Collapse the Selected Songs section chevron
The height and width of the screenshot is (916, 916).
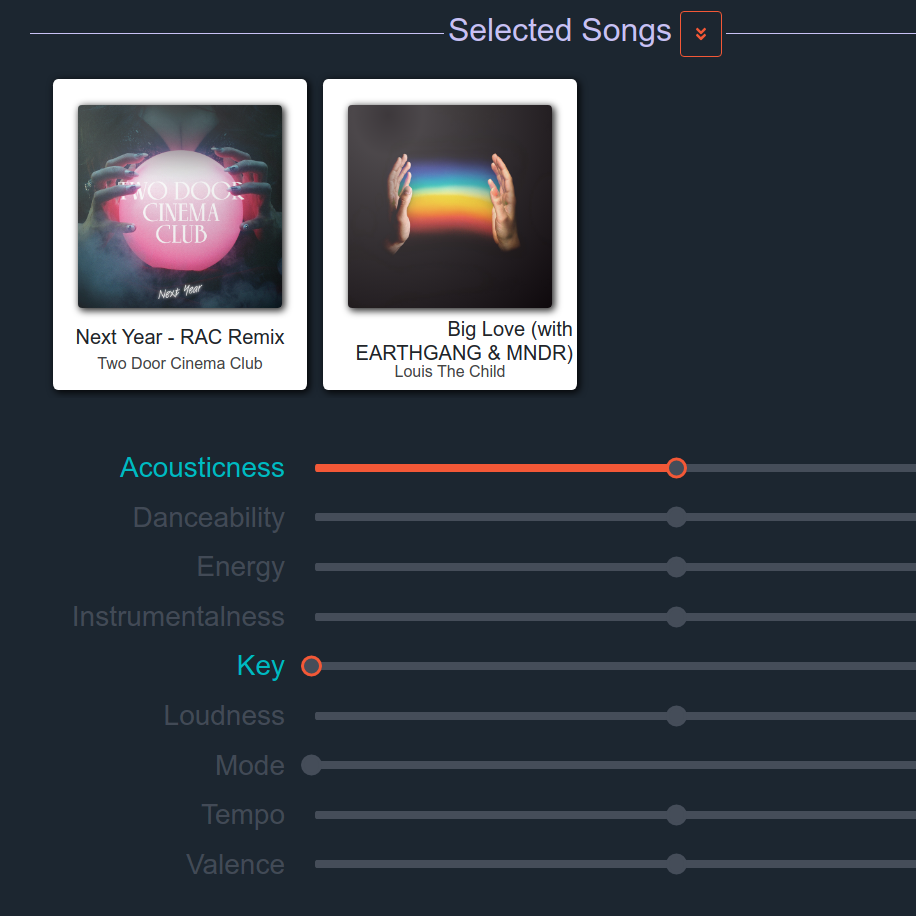tap(700, 34)
